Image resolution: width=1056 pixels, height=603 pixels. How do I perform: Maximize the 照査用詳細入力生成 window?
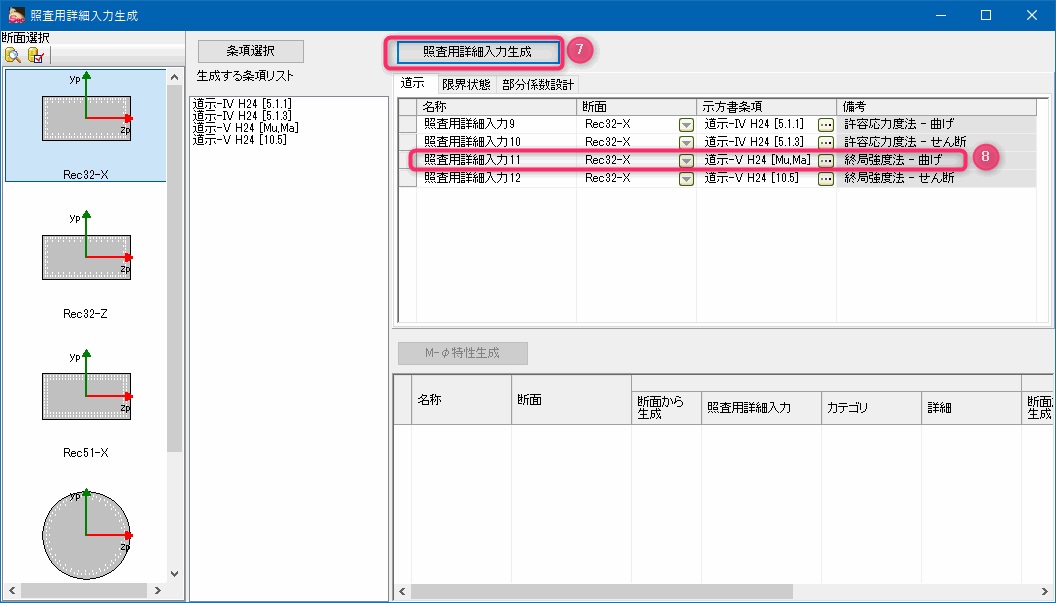(x=986, y=15)
